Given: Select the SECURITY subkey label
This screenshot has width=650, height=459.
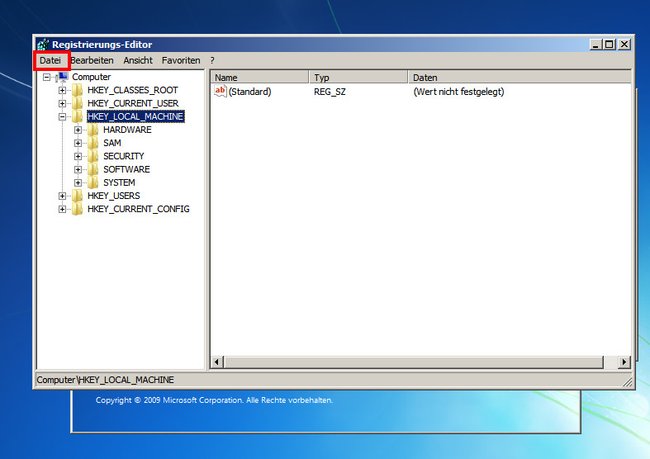Looking at the screenshot, I should click(124, 156).
